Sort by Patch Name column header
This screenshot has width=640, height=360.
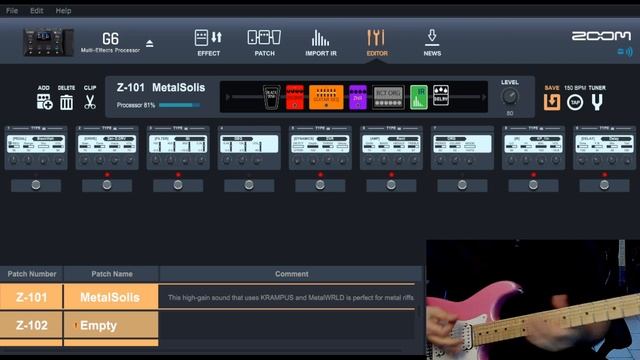click(111, 274)
